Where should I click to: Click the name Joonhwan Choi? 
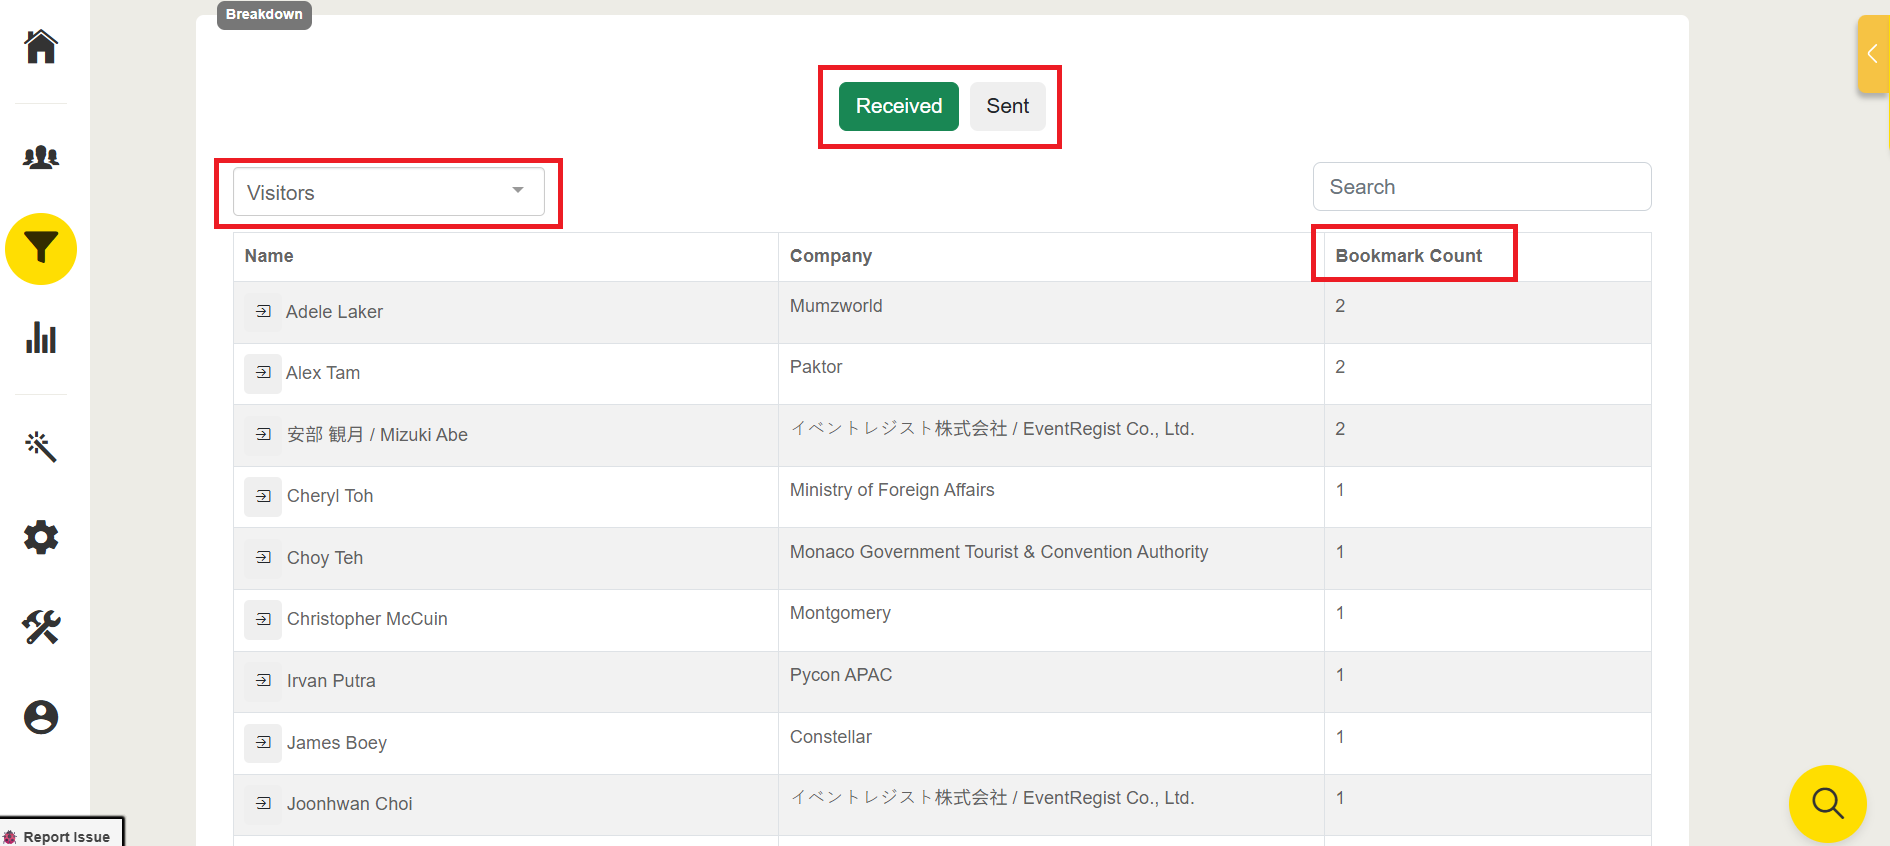[x=349, y=804]
